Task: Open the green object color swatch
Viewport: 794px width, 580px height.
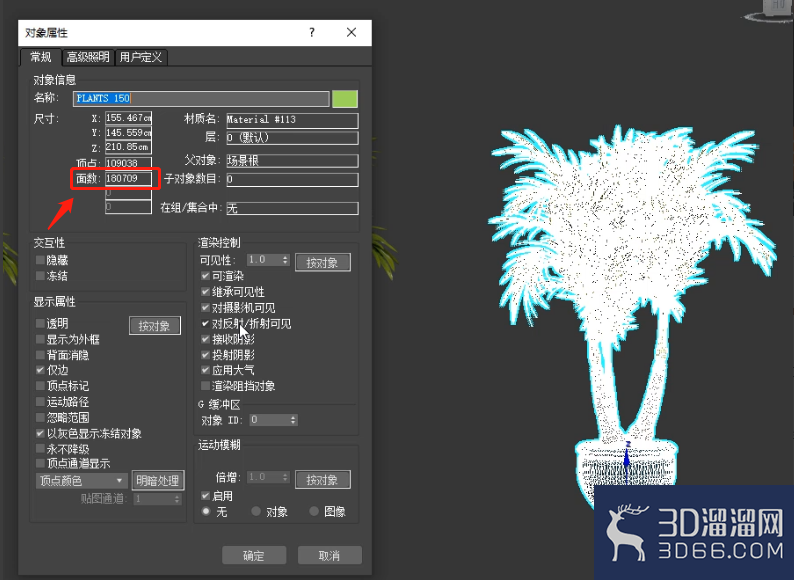Action: (345, 98)
